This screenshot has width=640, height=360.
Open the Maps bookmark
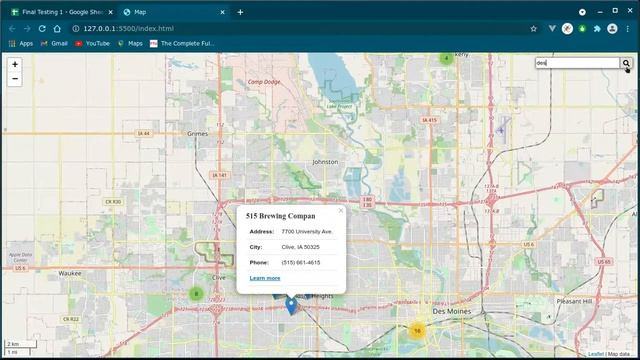[130, 43]
